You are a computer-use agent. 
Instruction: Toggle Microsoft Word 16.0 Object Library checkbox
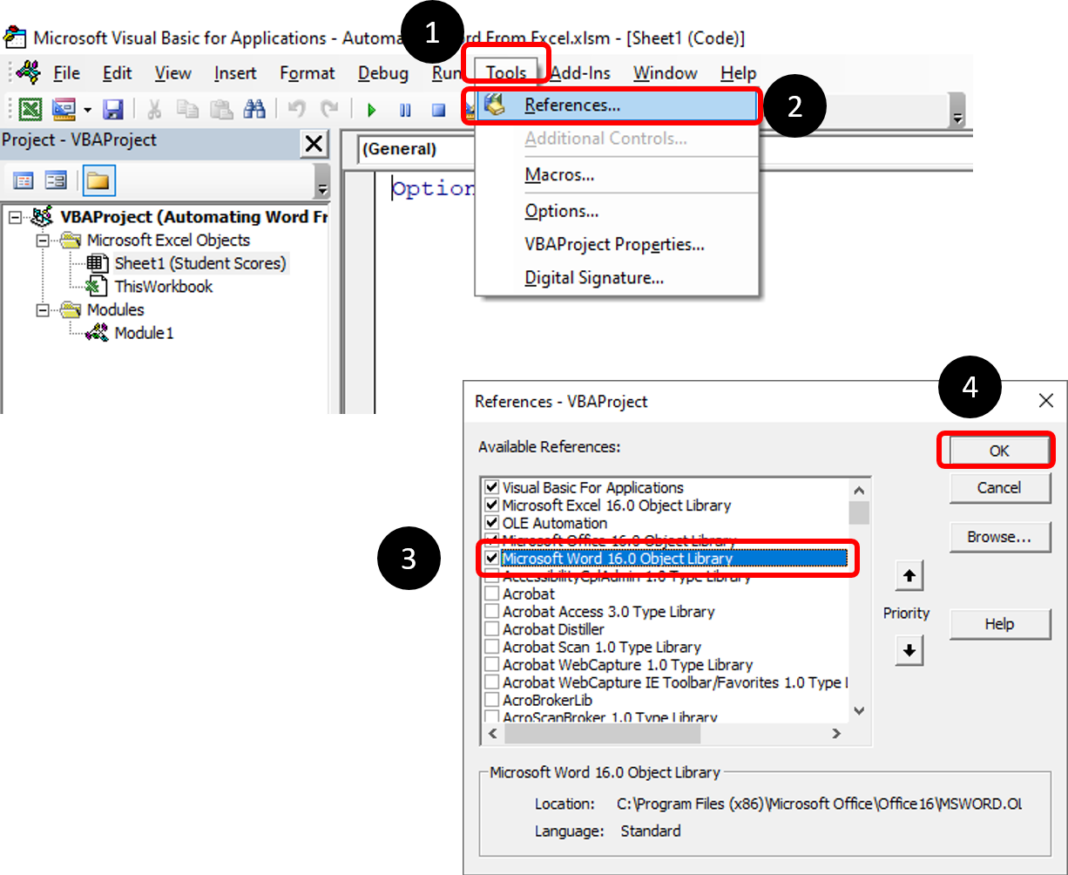click(492, 558)
